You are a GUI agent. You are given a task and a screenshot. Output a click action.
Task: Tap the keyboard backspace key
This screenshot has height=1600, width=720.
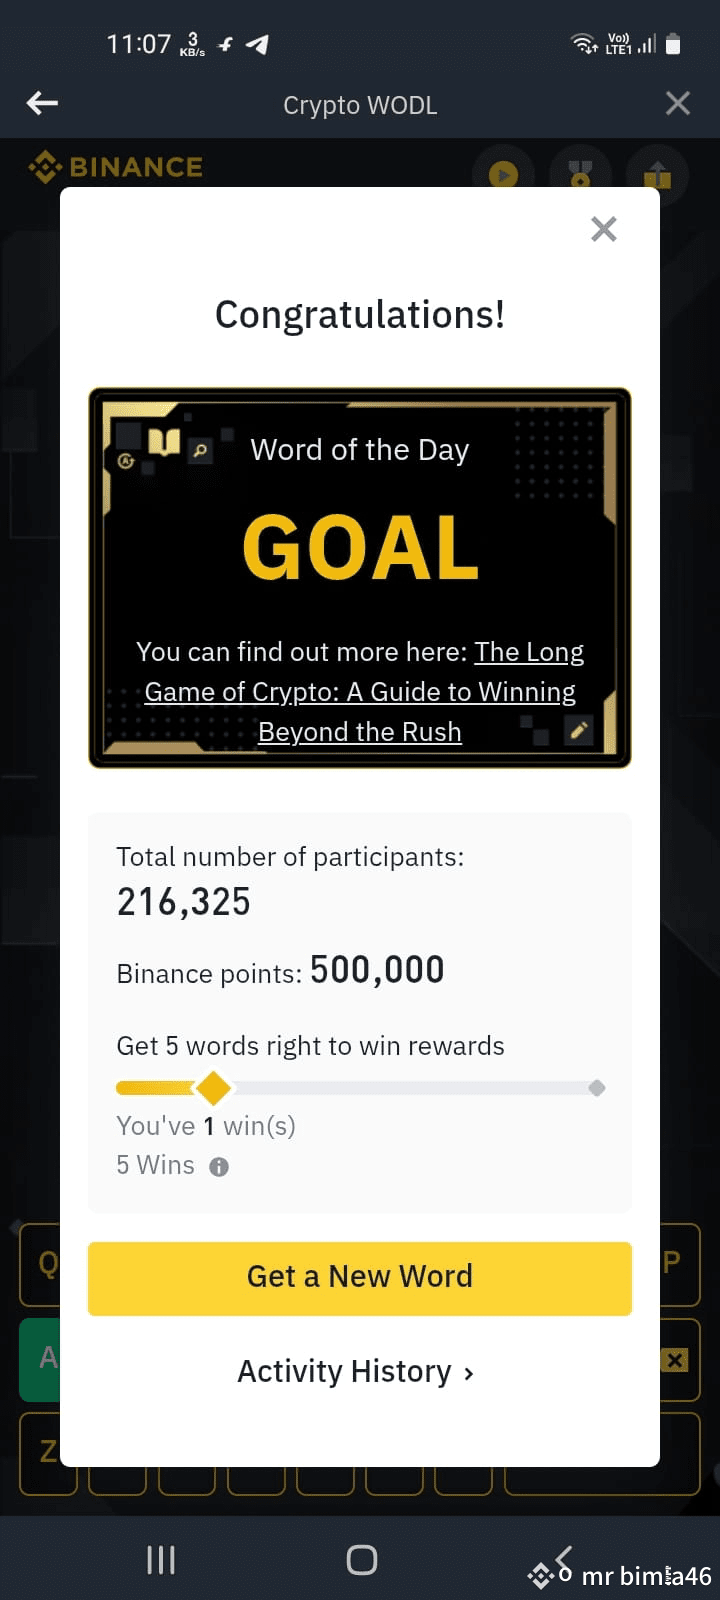coord(674,1360)
